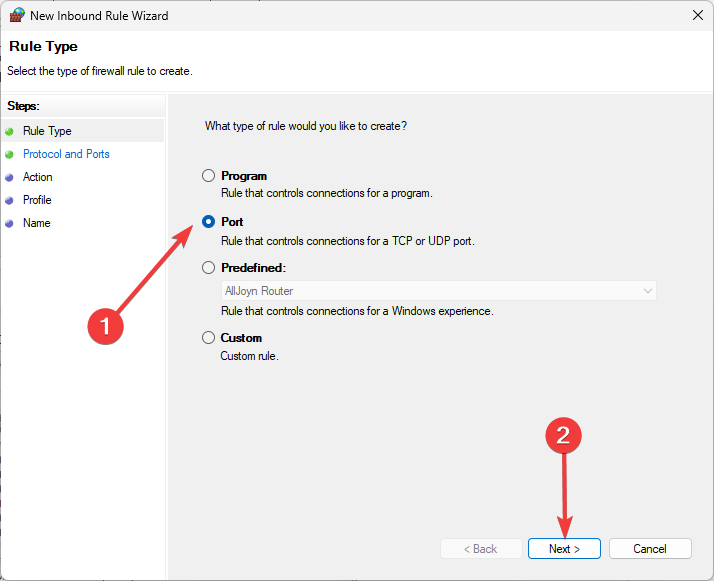Screen dimensions: 714x581
Task: Close the New Inbound Rule Wizard window
Action: [697, 15]
